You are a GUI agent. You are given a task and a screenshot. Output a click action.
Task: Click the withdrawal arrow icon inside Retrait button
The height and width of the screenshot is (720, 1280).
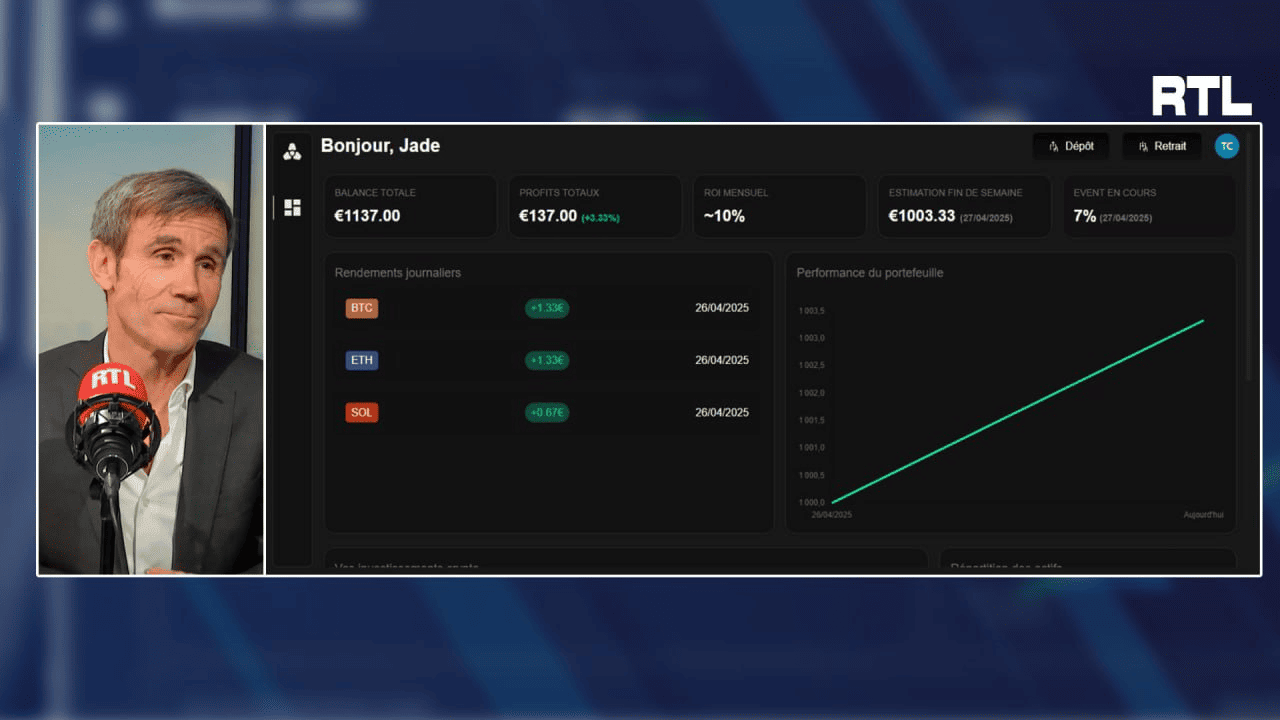click(x=1143, y=145)
